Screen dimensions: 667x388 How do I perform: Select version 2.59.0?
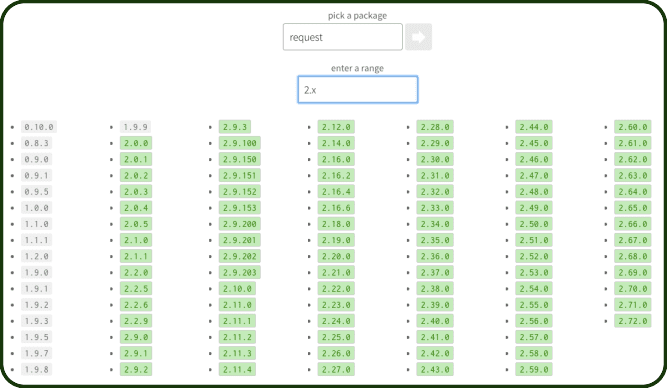(534, 369)
